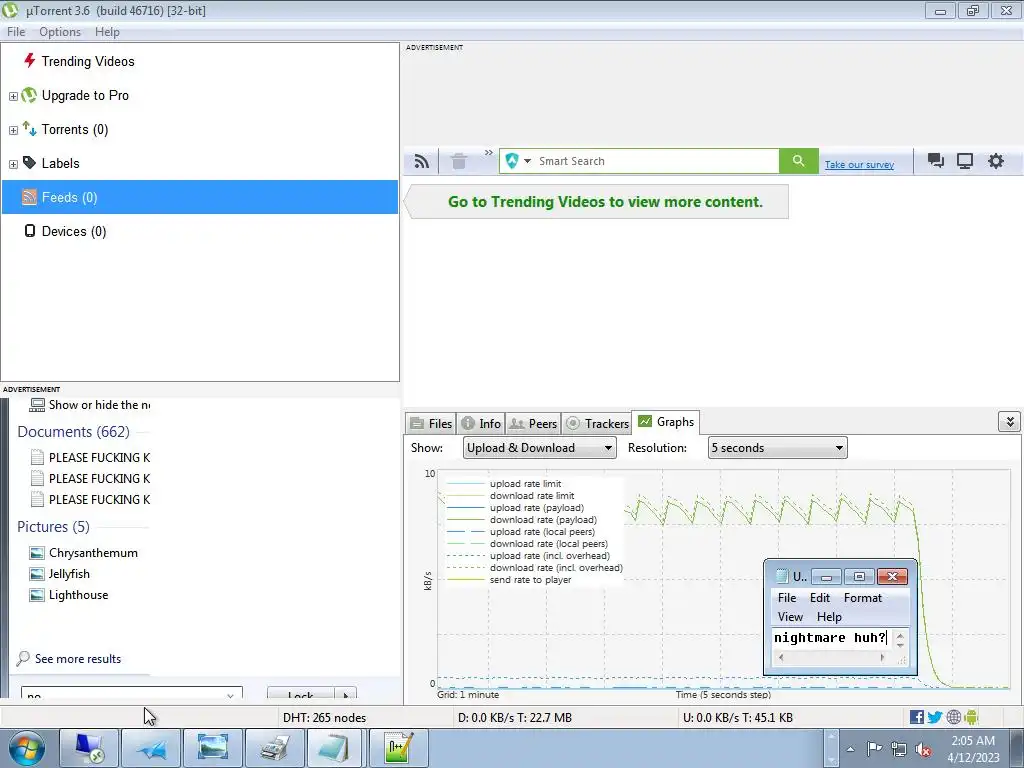Open the Resolution 5 seconds dropdown

click(778, 448)
